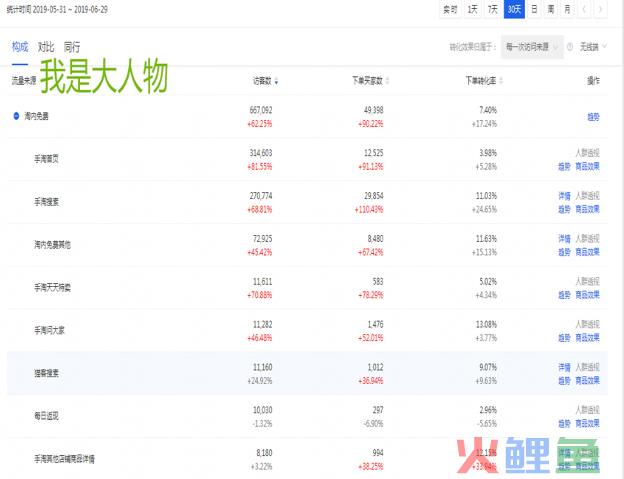Screen dimensions: 624x479
Task: Click the 667,092 visitor count cell
Action: coord(261,110)
